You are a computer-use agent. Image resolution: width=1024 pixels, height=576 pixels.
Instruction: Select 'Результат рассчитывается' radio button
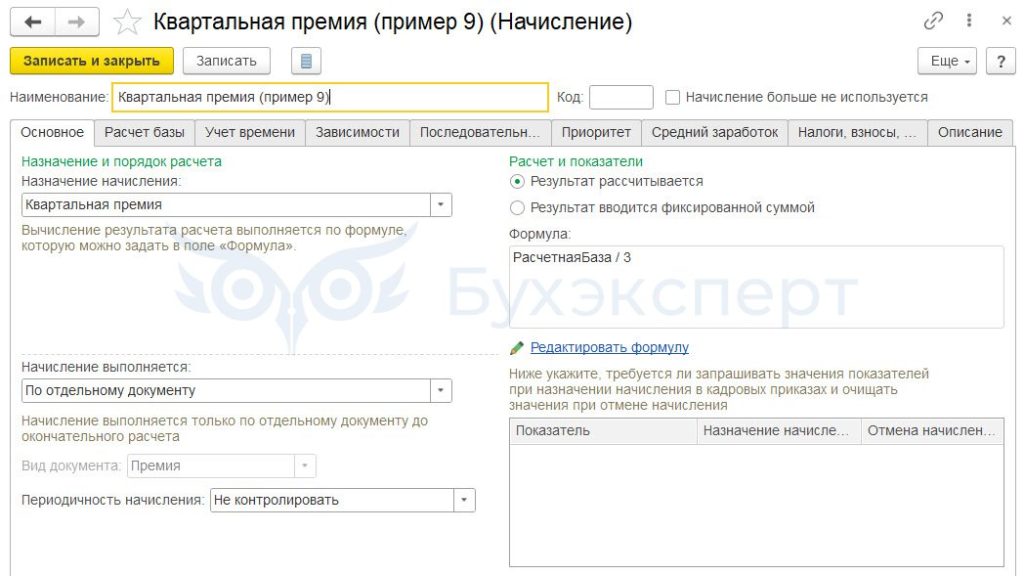point(517,181)
